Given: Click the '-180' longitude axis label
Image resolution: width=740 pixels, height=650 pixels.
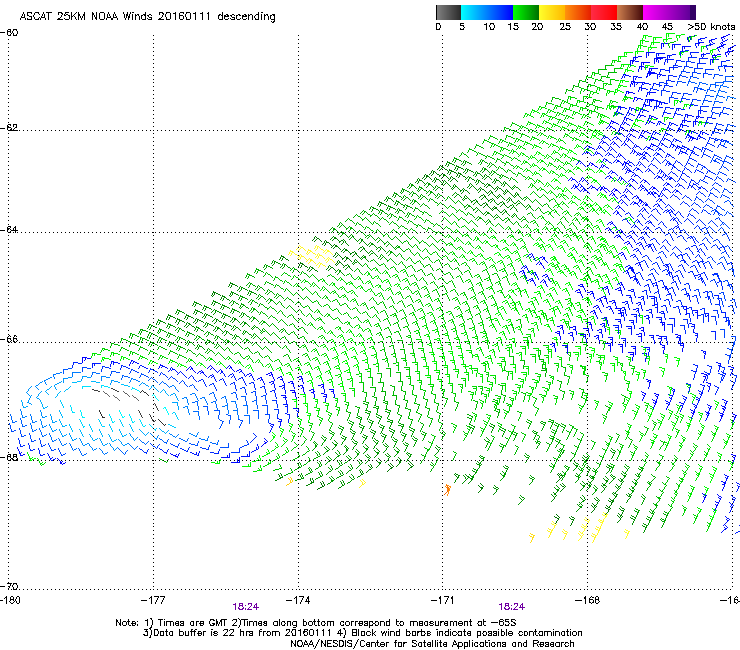Looking at the screenshot, I should pos(10,600).
